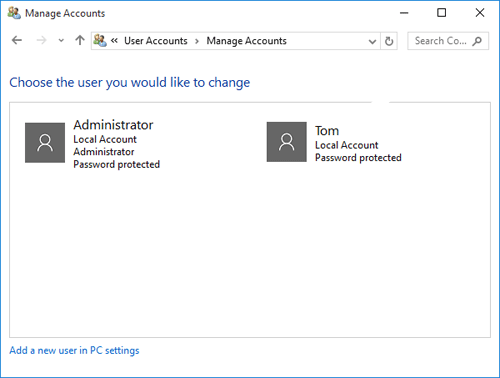
Task: Go up one level with up arrow
Action: pyautogui.click(x=80, y=41)
